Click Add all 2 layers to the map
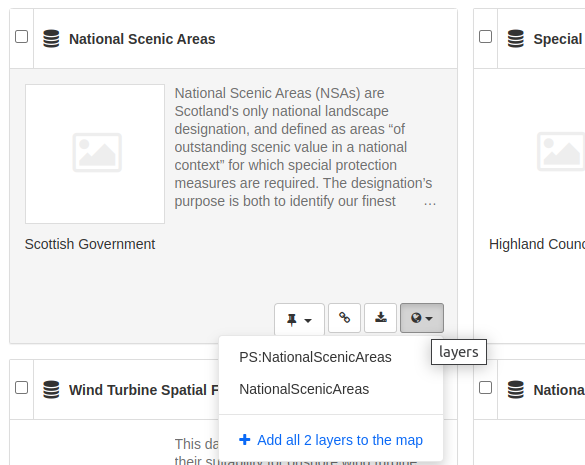585x465 pixels. pos(331,440)
